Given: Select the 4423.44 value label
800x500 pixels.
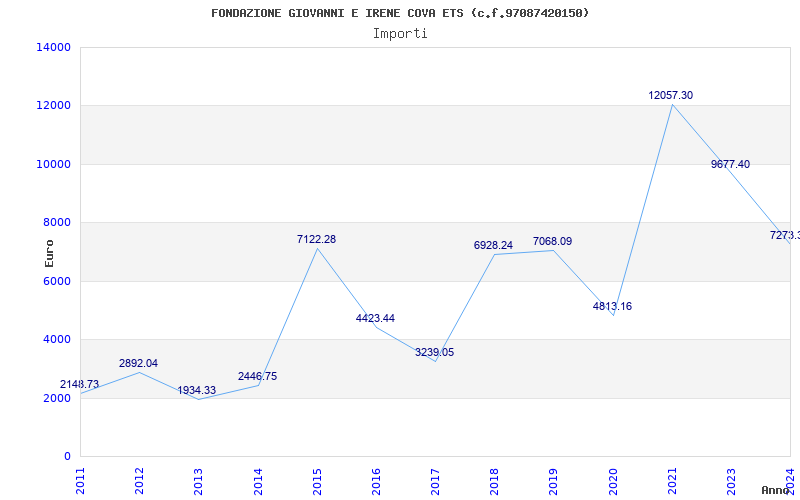Looking at the screenshot, I should click(375, 319).
